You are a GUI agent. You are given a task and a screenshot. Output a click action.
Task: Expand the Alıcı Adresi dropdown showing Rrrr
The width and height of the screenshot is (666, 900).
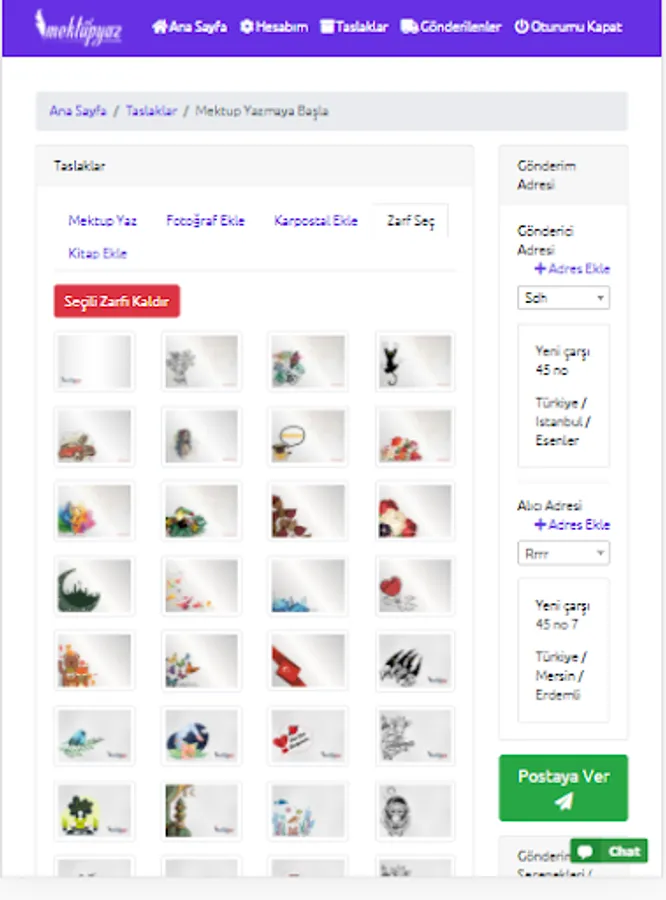563,553
